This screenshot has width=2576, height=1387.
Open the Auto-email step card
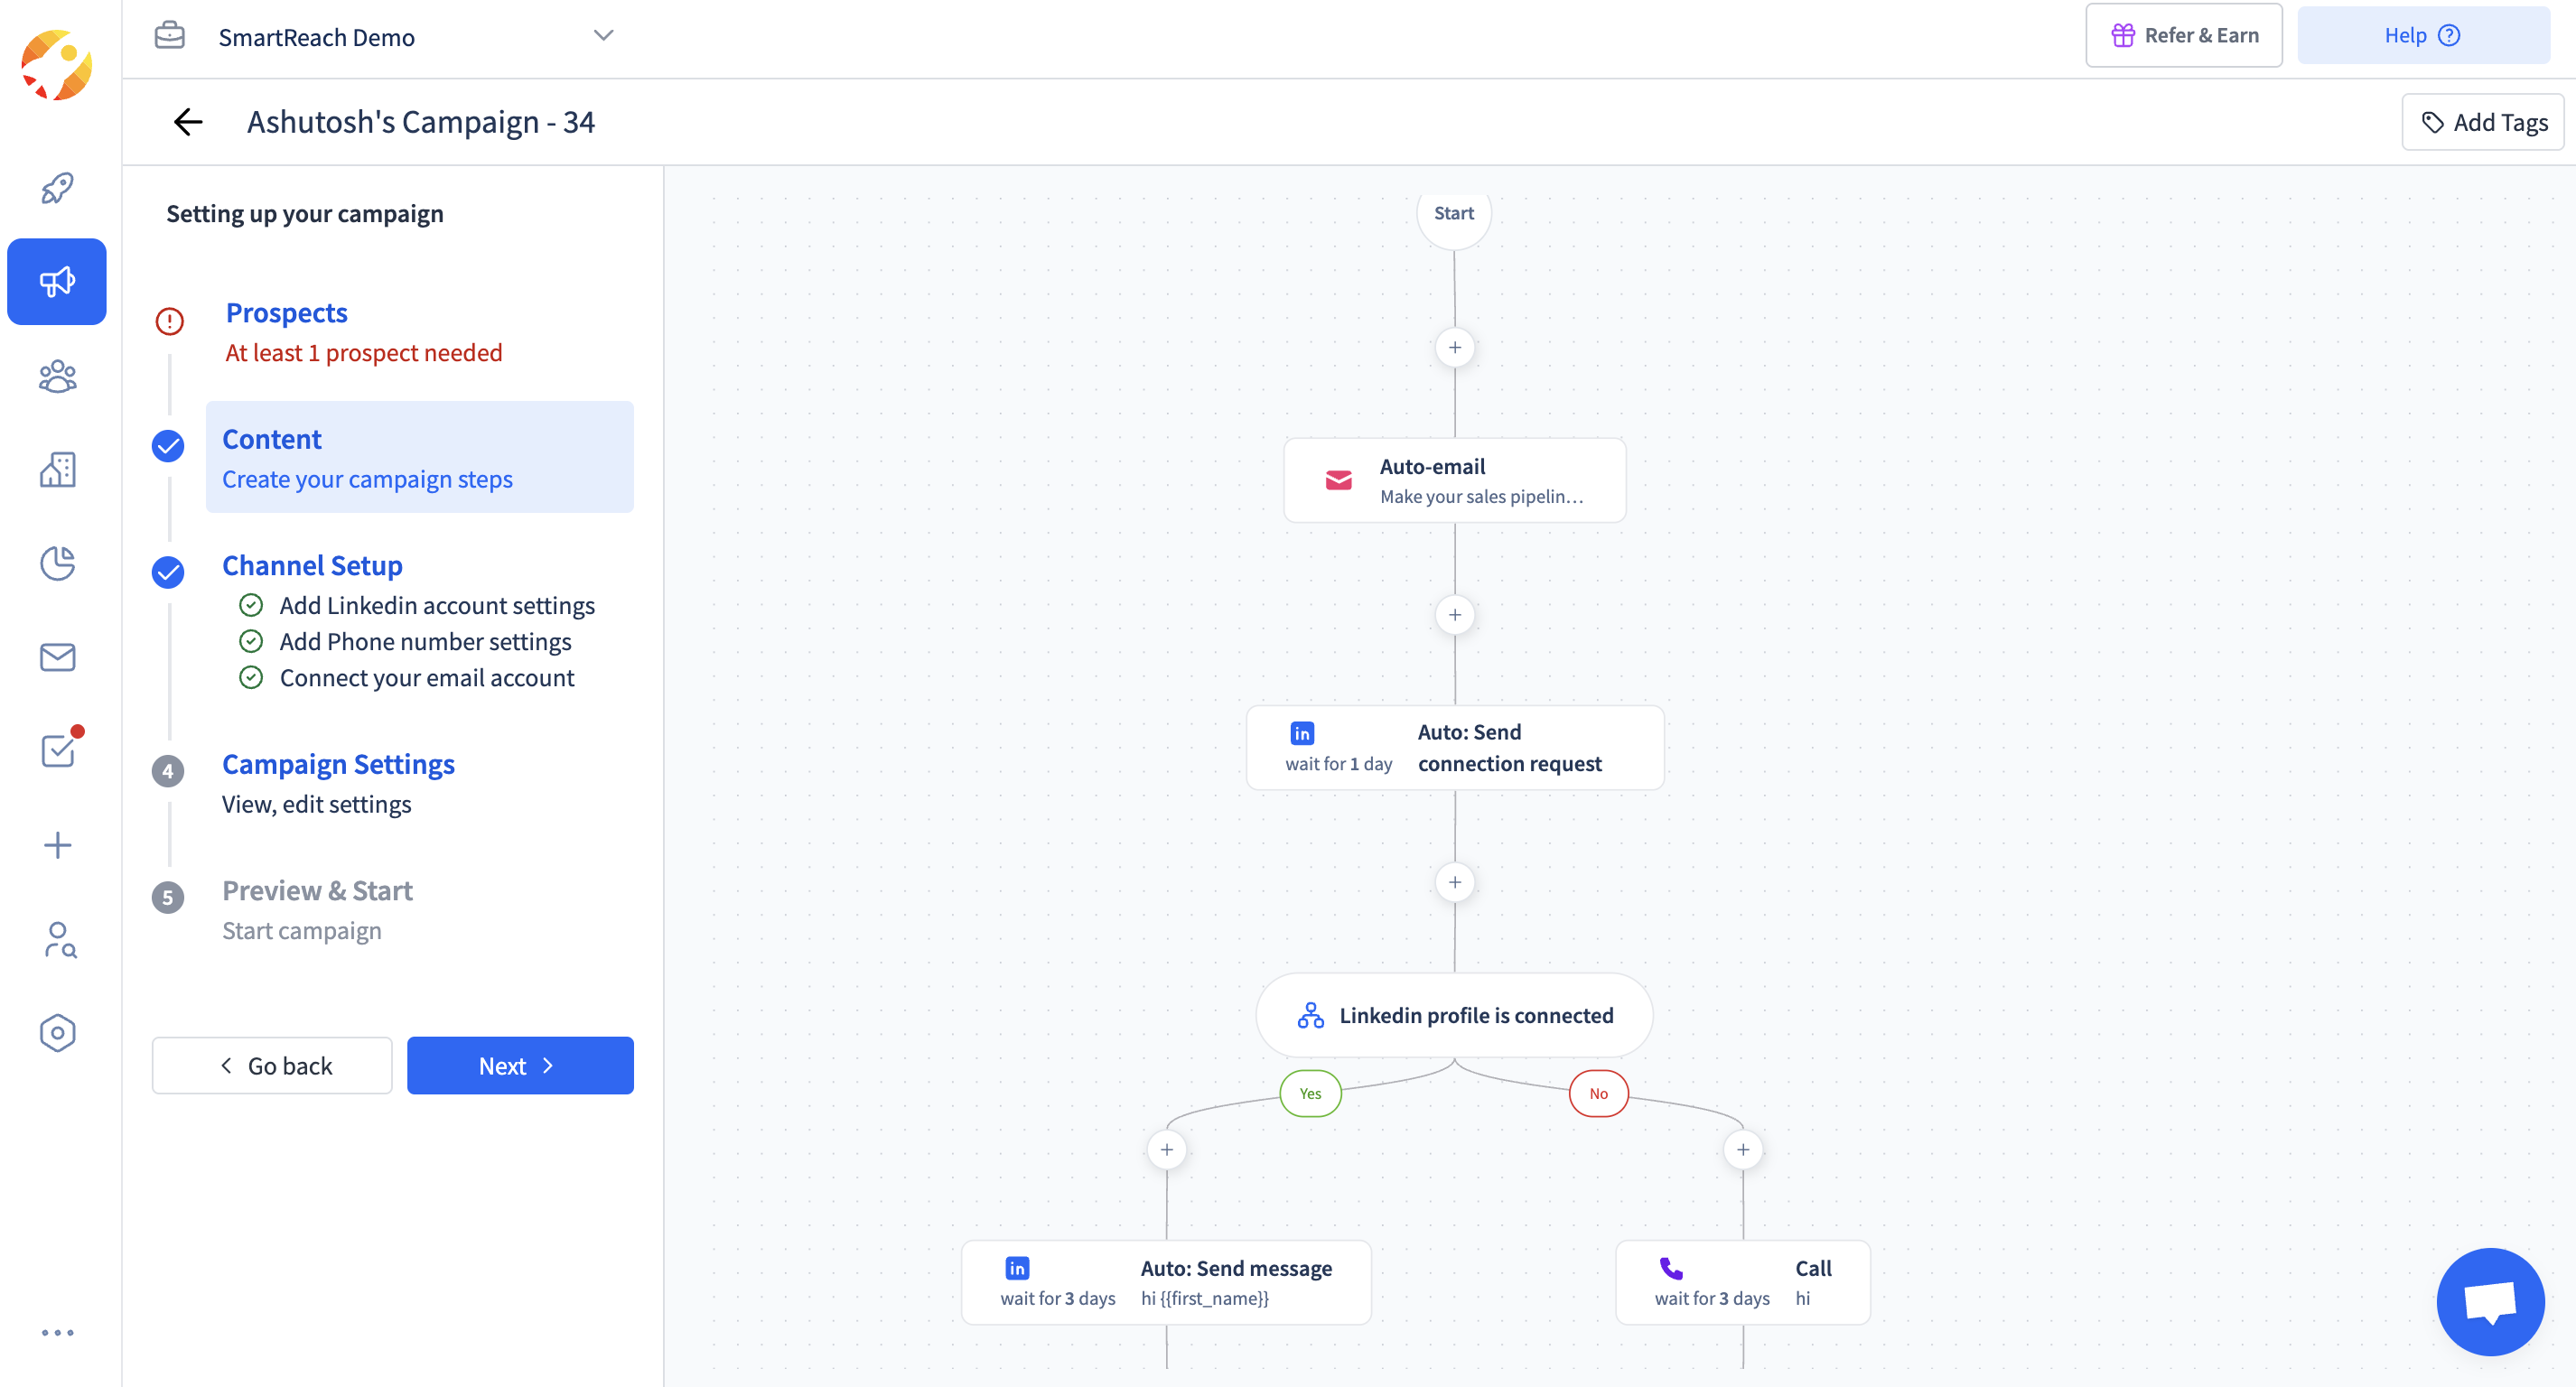1454,480
